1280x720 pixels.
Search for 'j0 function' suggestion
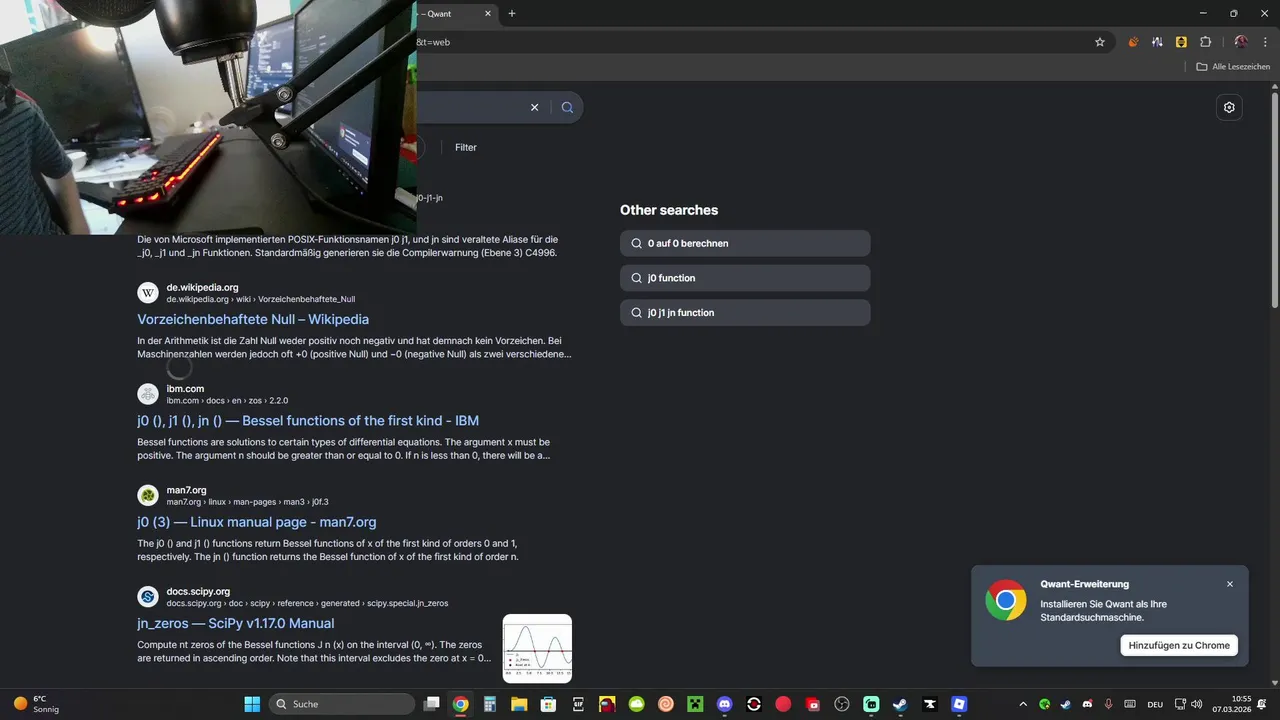tap(745, 278)
